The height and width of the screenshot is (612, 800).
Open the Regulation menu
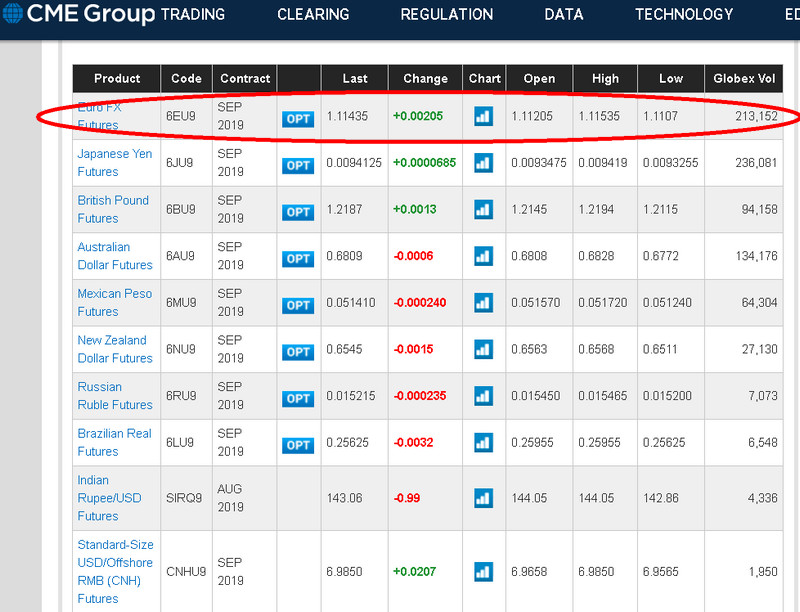(447, 14)
